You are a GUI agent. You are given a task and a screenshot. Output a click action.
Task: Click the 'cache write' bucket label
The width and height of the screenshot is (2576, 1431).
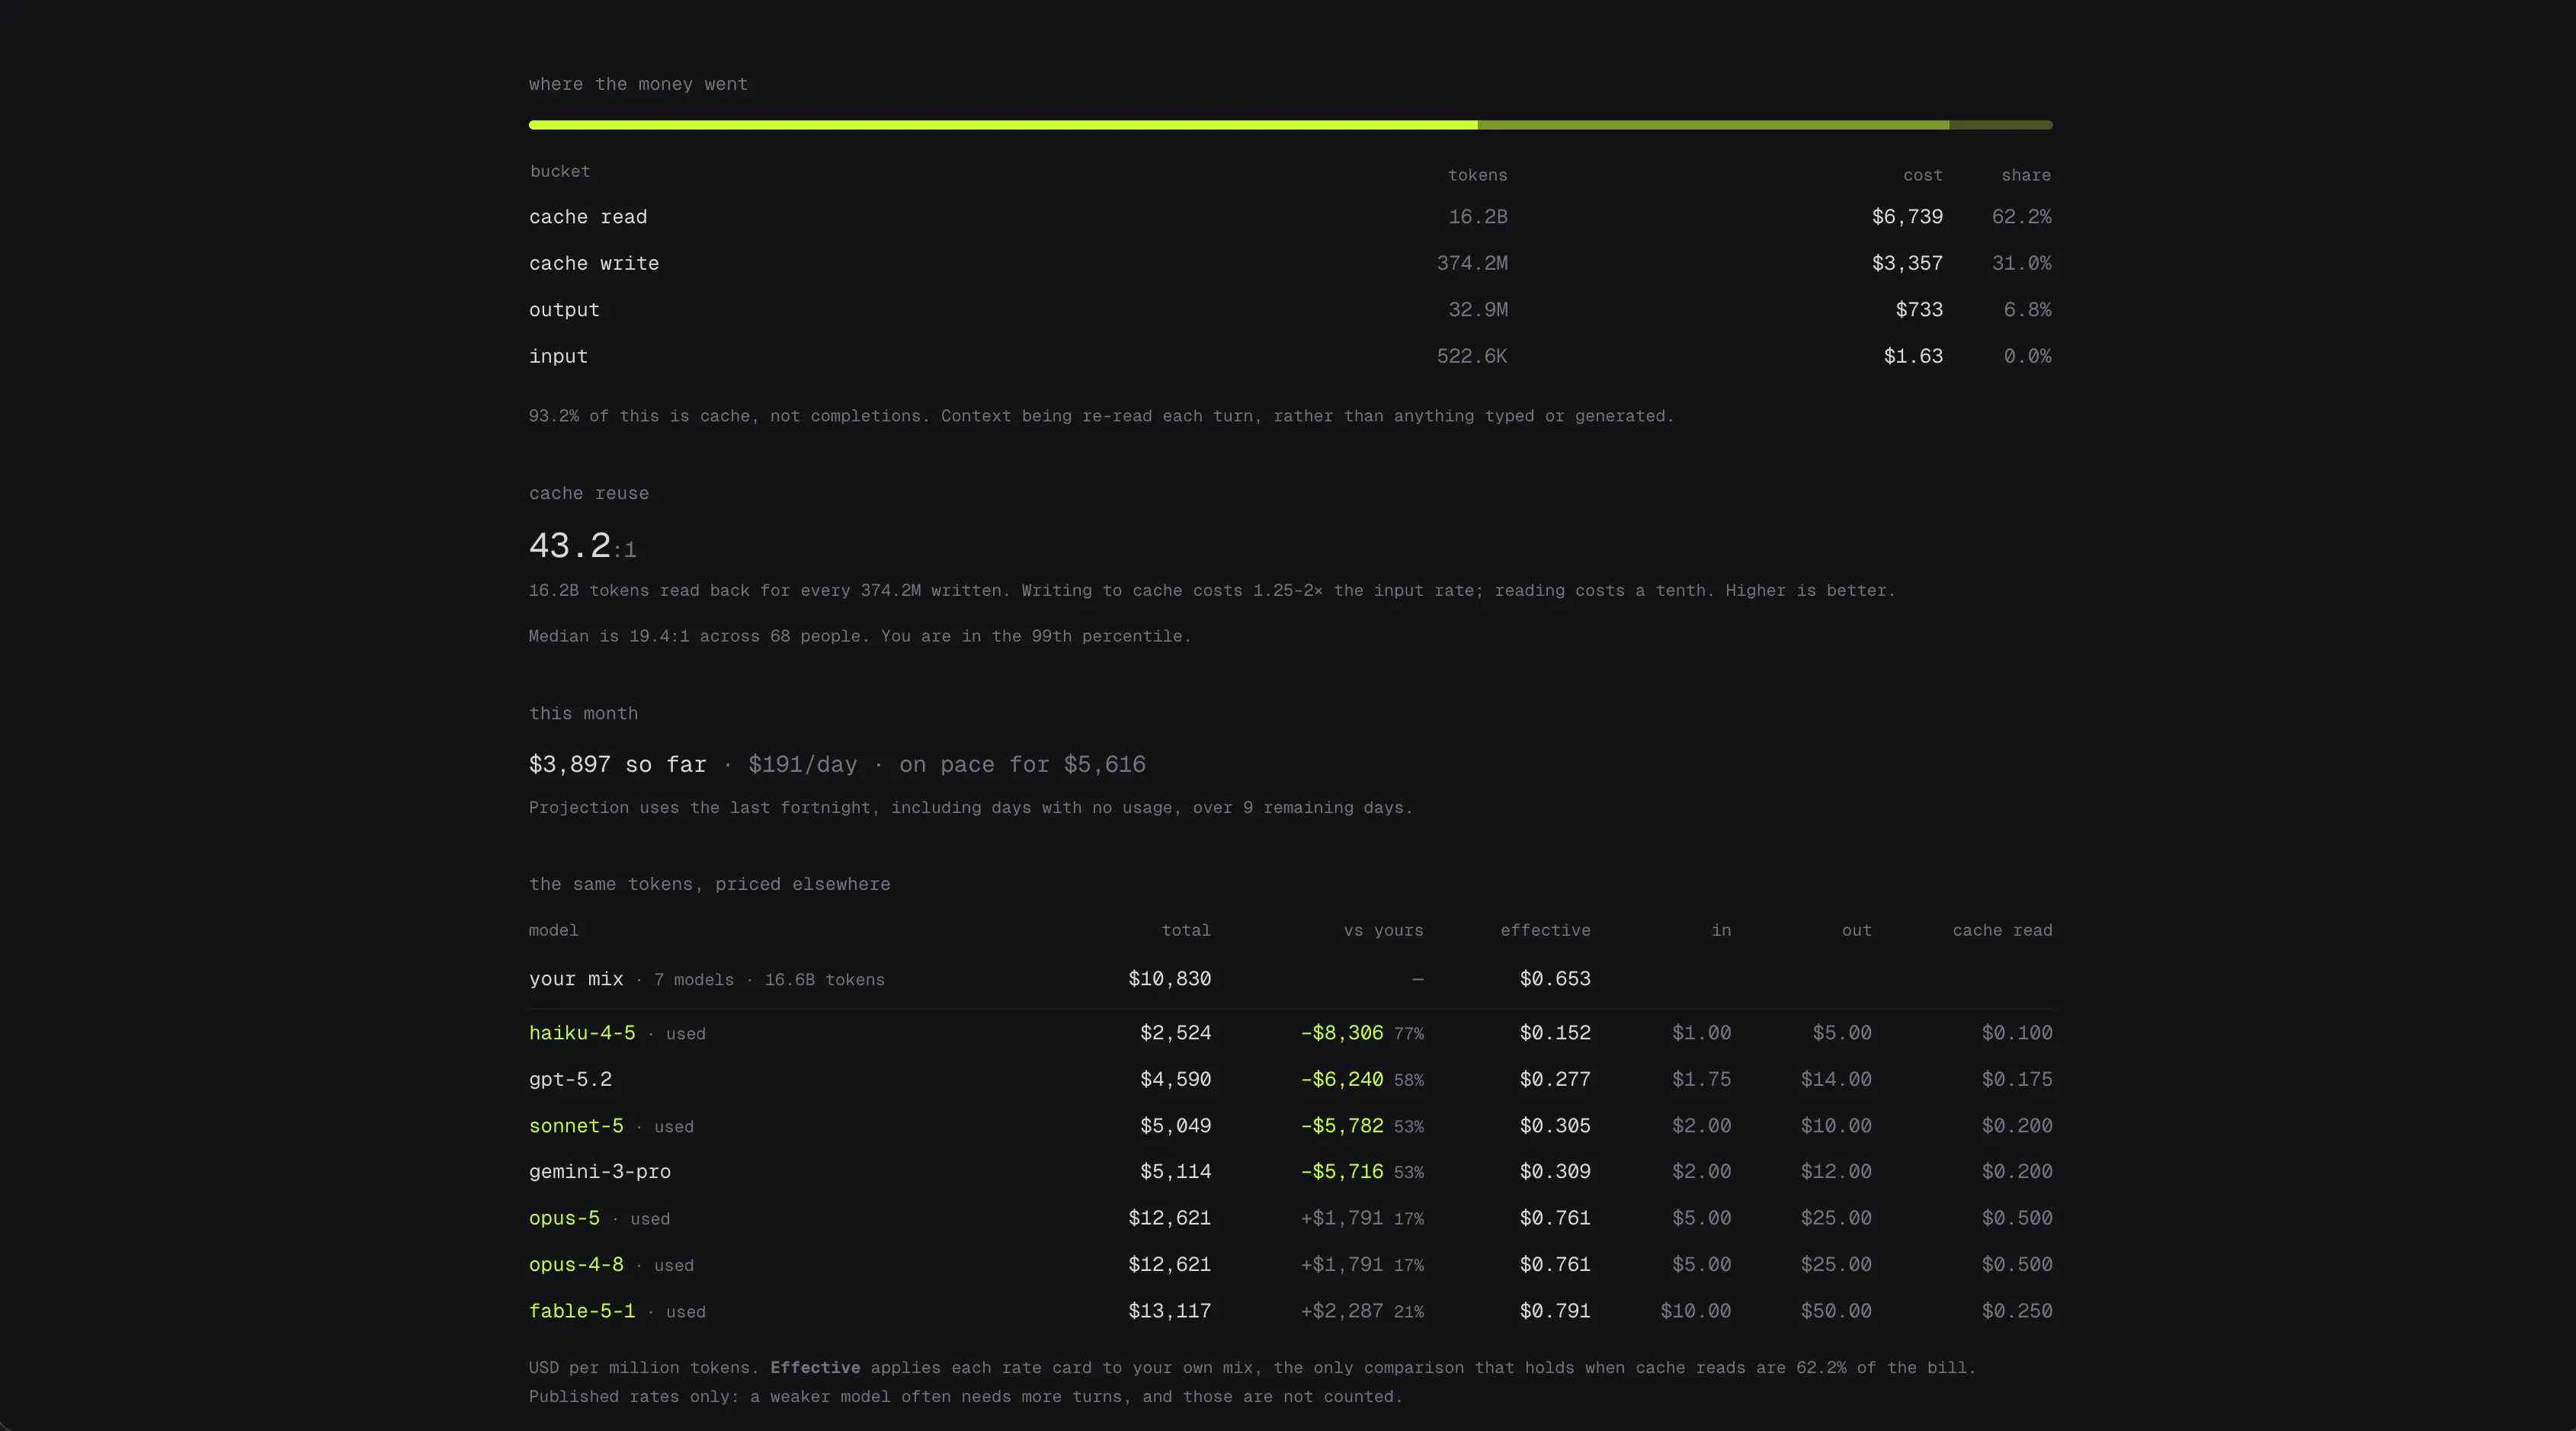pos(594,264)
